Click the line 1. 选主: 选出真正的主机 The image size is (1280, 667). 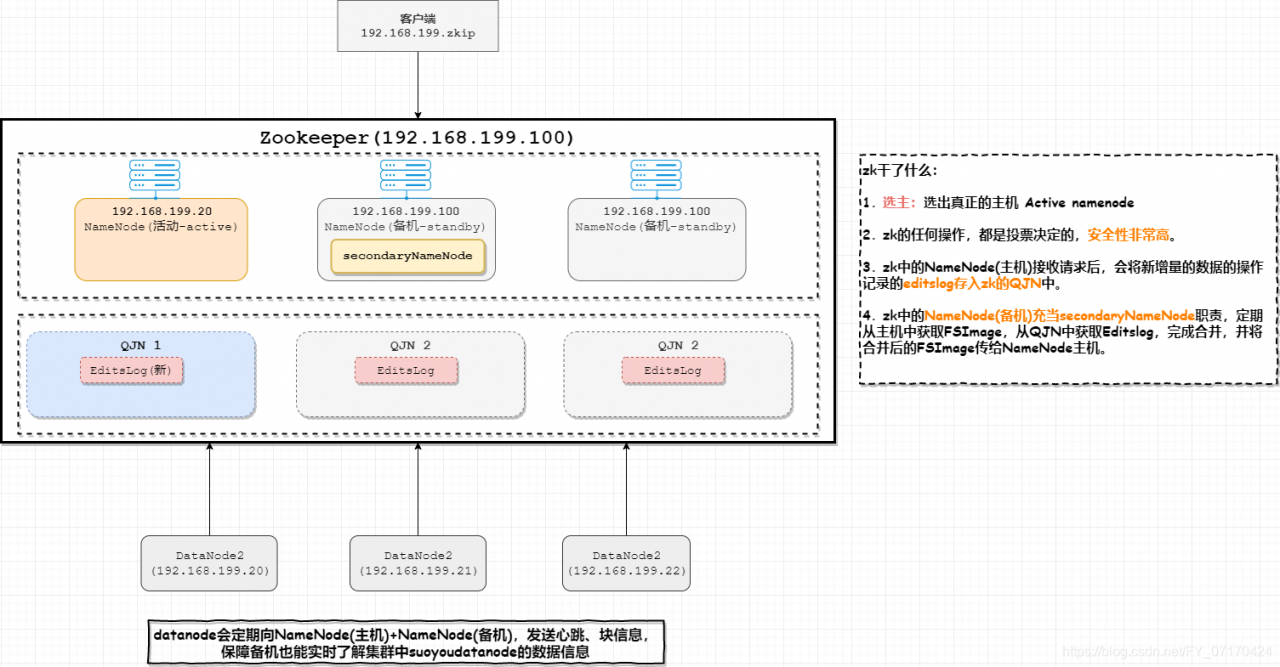click(998, 202)
